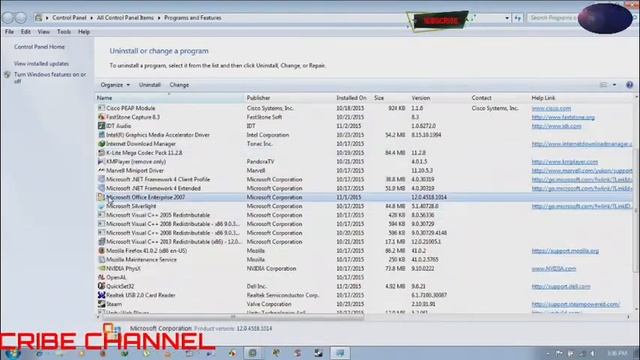Image resolution: width=640 pixels, height=360 pixels.
Task: Click the horizontal scrollbar right arrow
Action: 628,317
